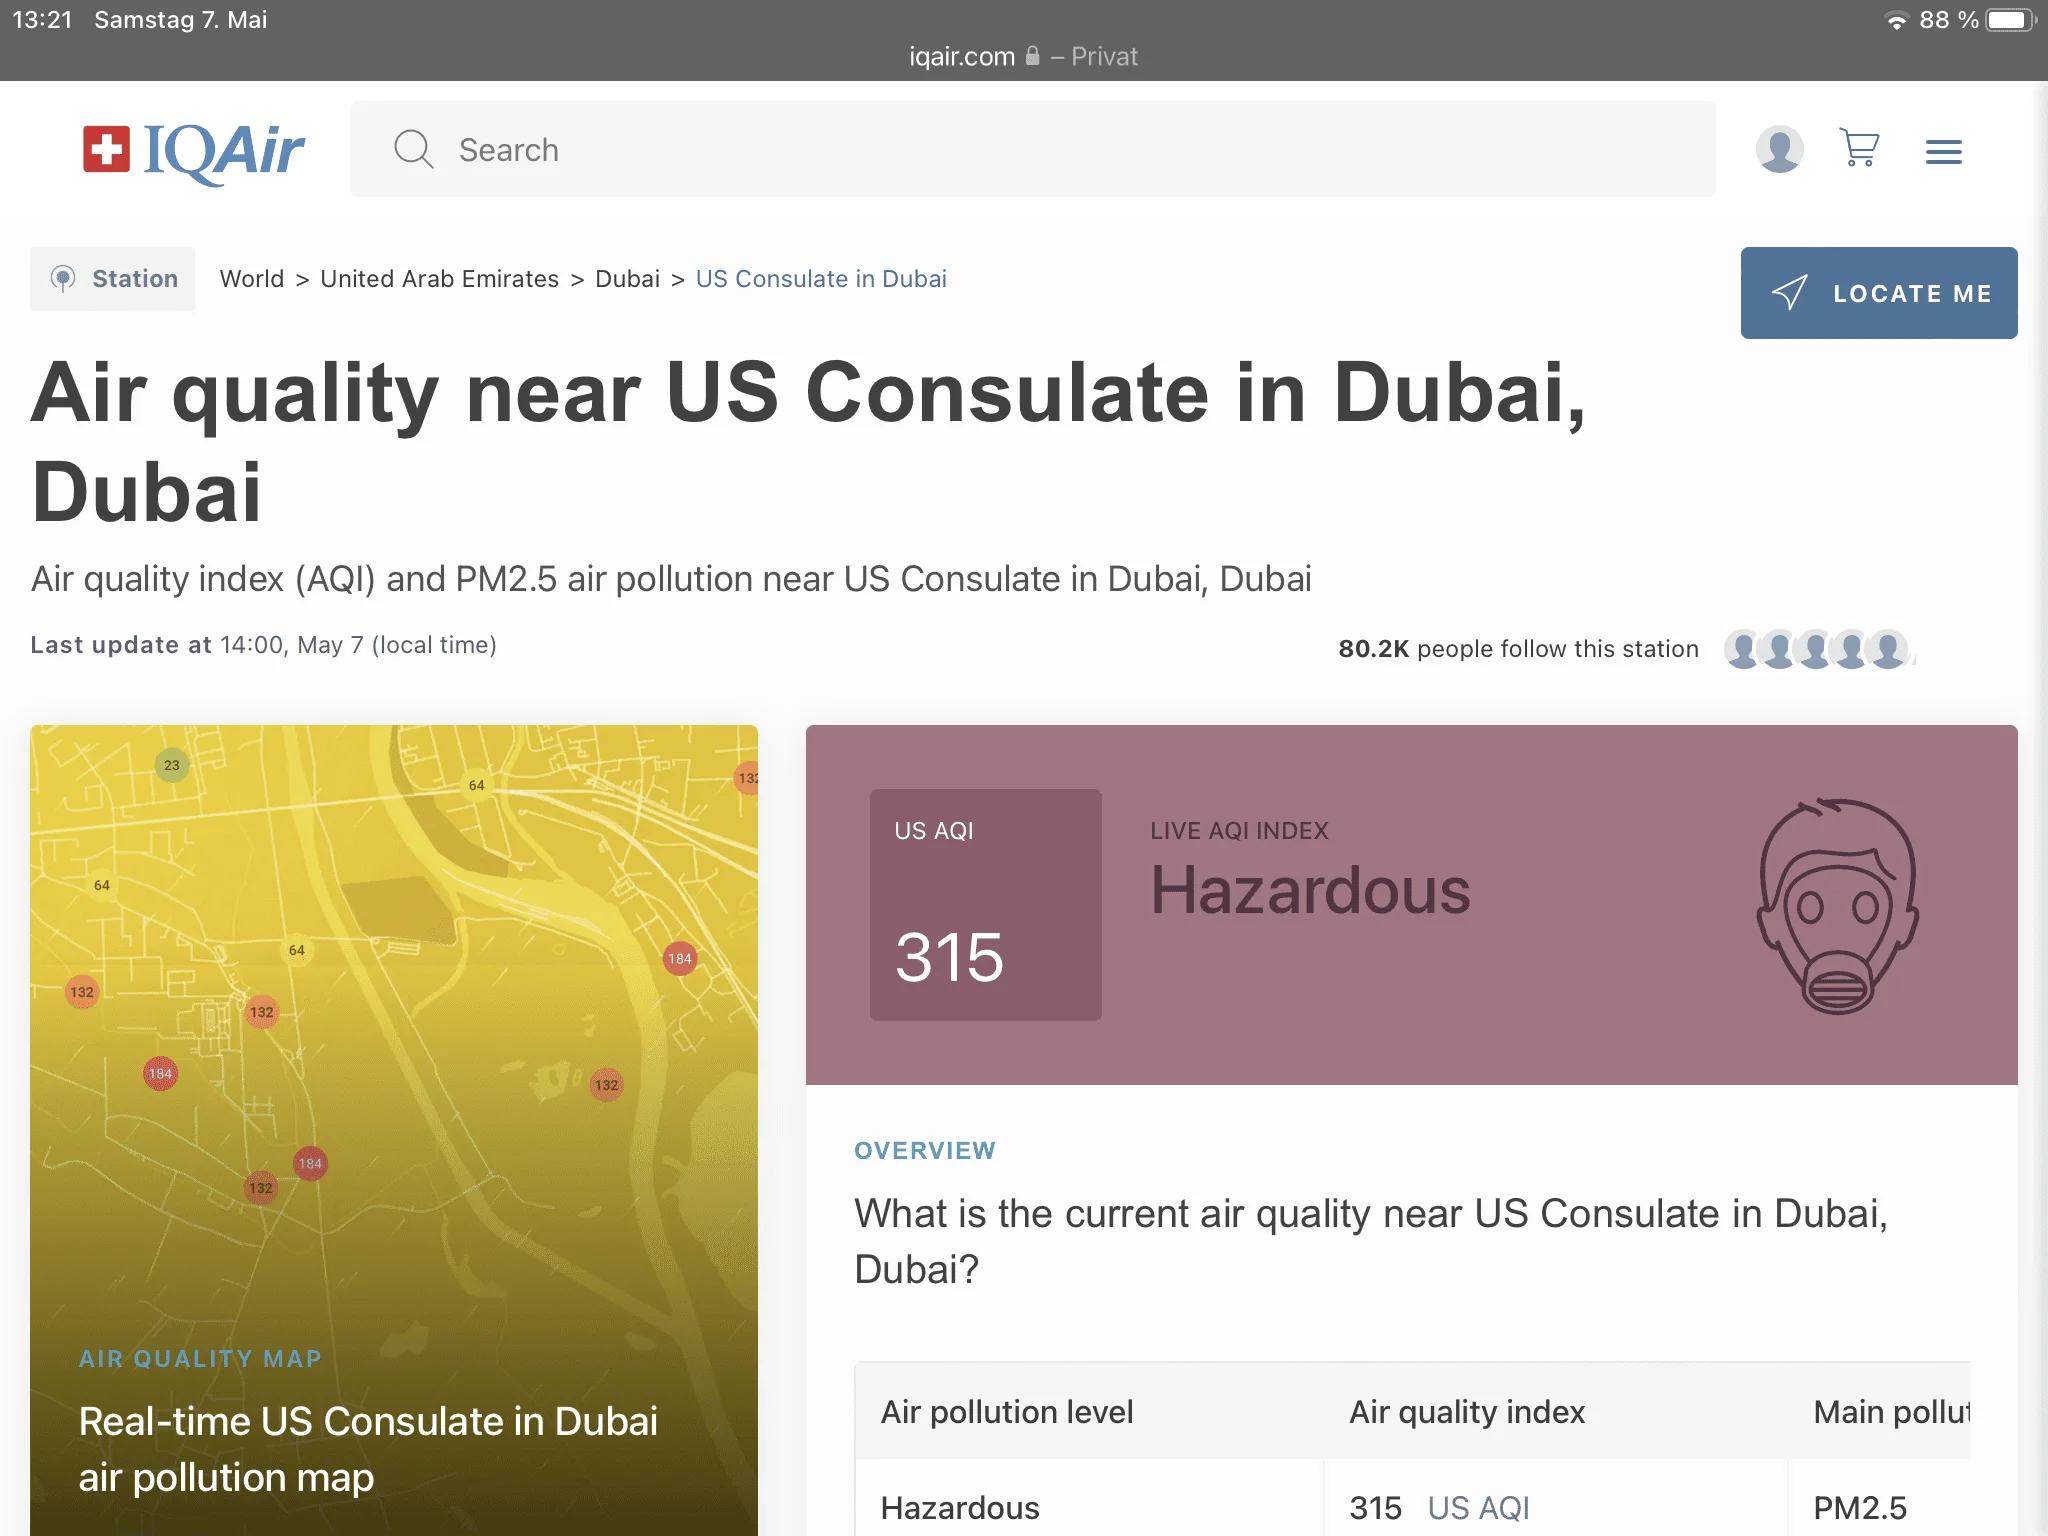Click the Station label button
2048x1536 pixels.
pyautogui.click(x=112, y=279)
